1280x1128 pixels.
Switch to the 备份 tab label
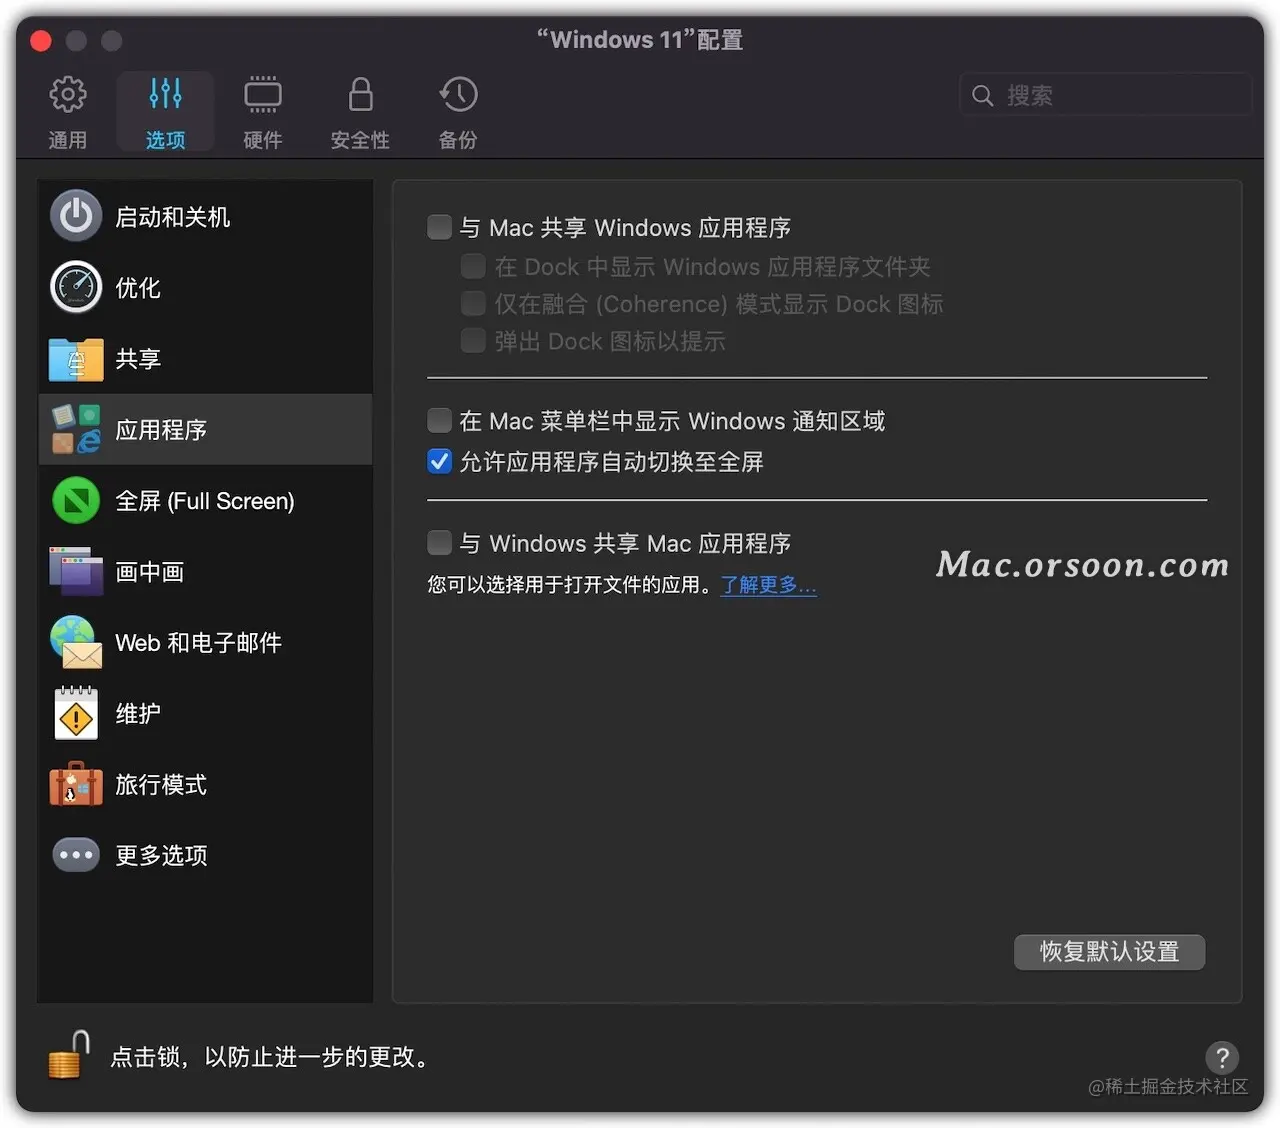click(458, 140)
